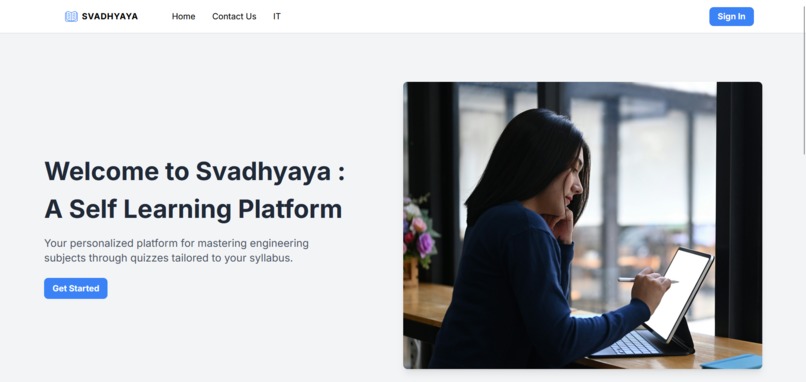Viewport: 806px width, 382px height.
Task: Click the Svadhyaya book logo icon
Action: 71,16
